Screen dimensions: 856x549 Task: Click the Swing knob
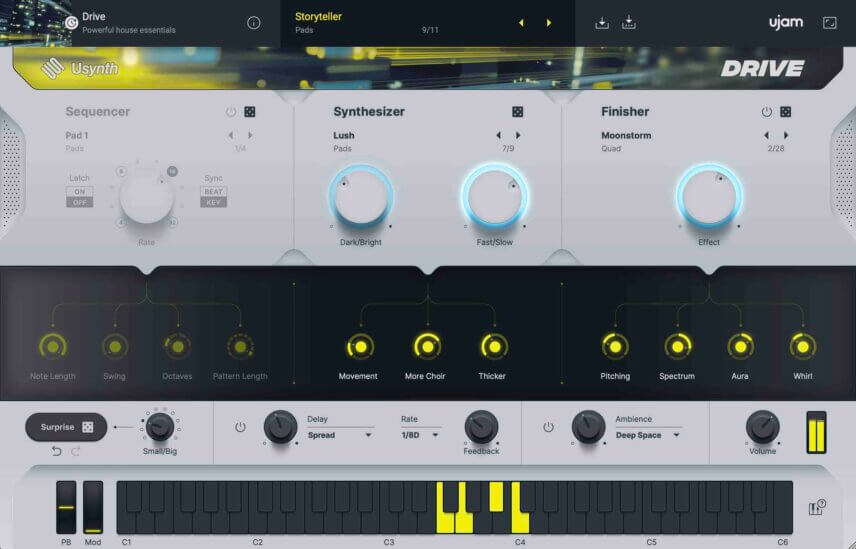(115, 347)
